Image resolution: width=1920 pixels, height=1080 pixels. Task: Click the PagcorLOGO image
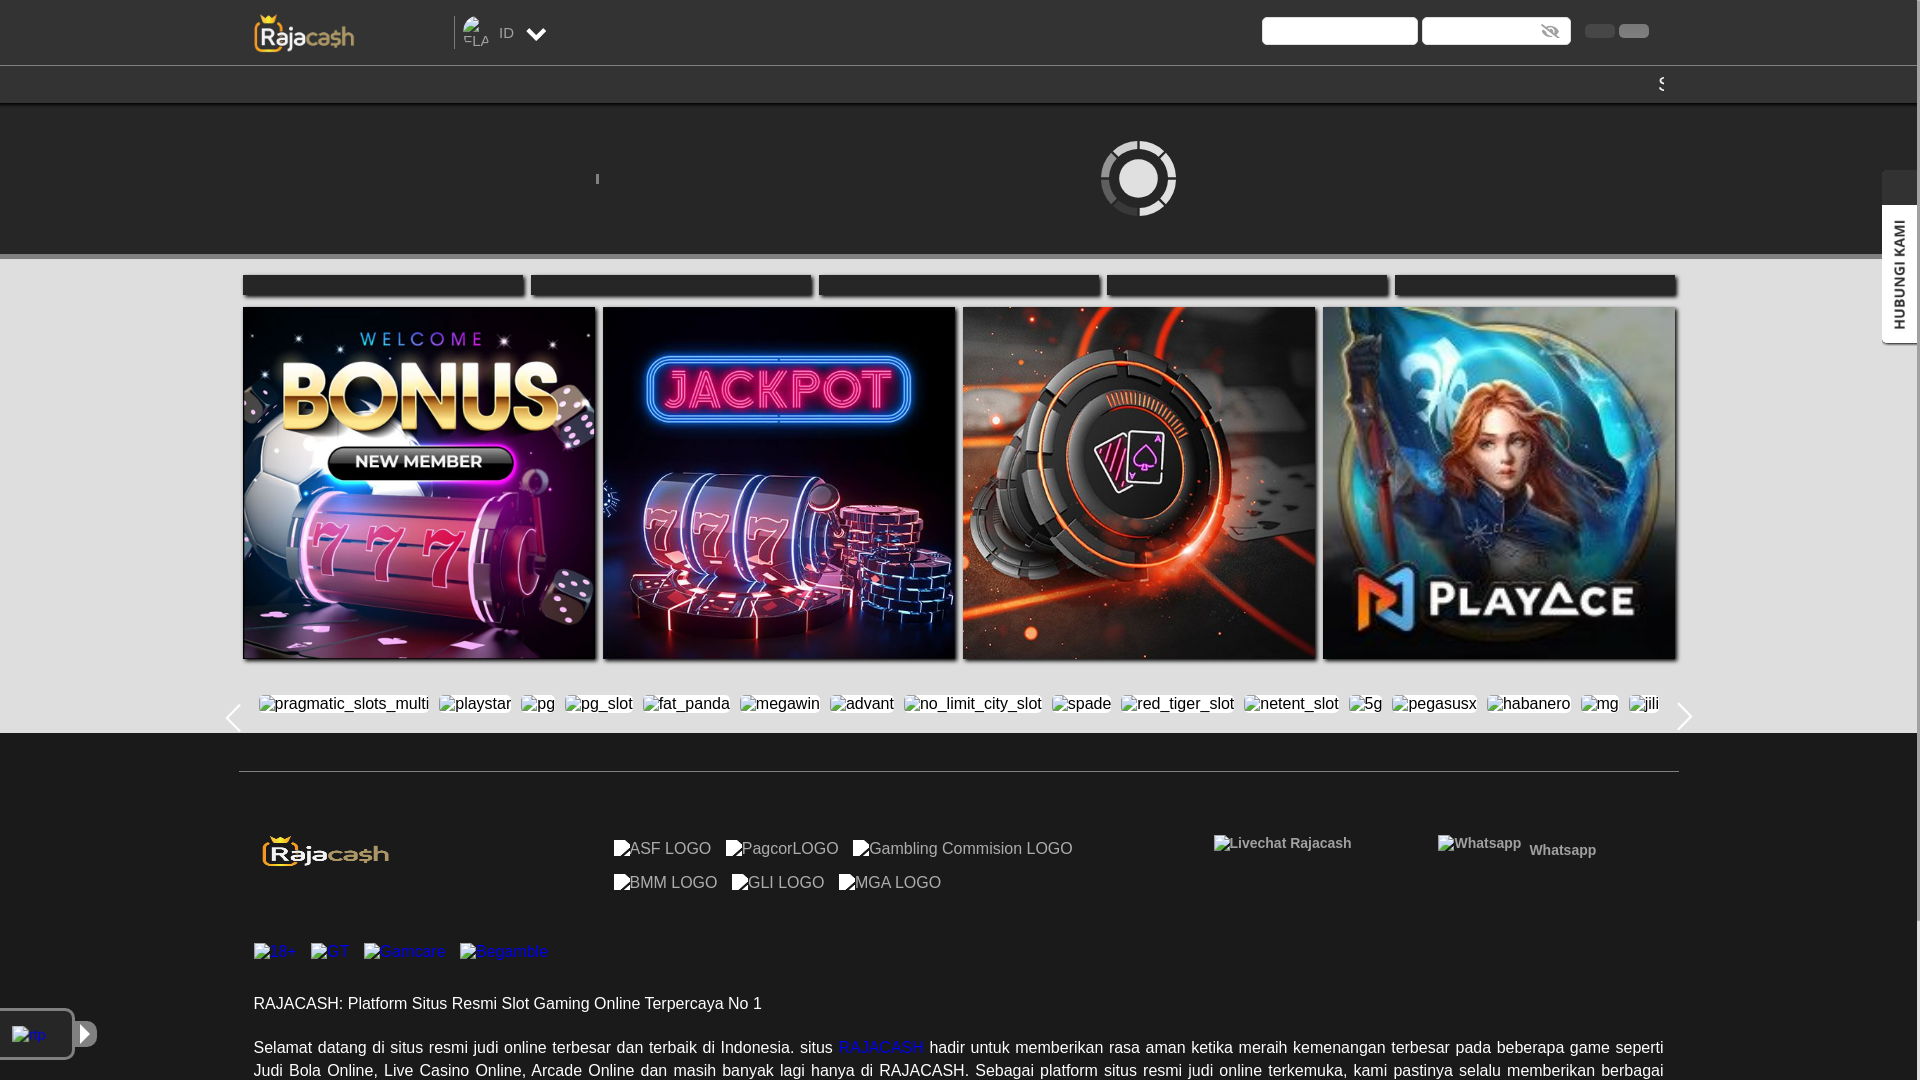tap(782, 849)
